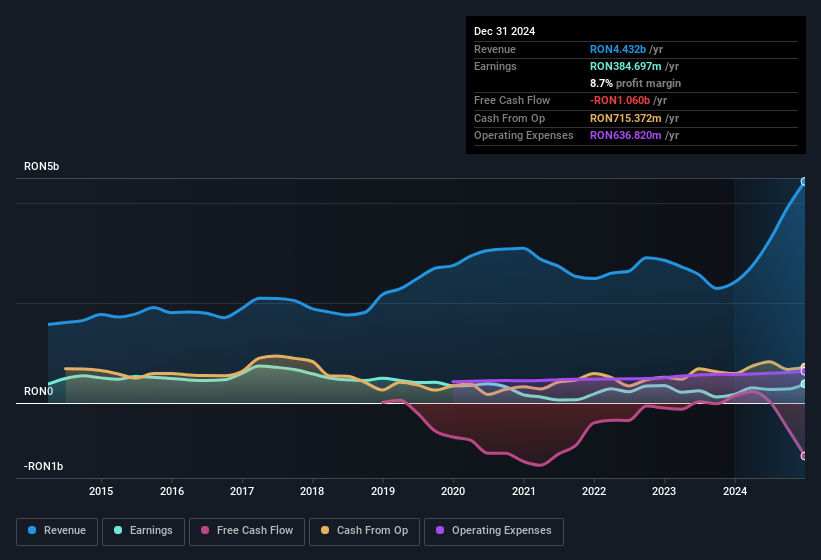Click the Dec 31 2024 tooltip date
The image size is (821, 560).
point(504,31)
